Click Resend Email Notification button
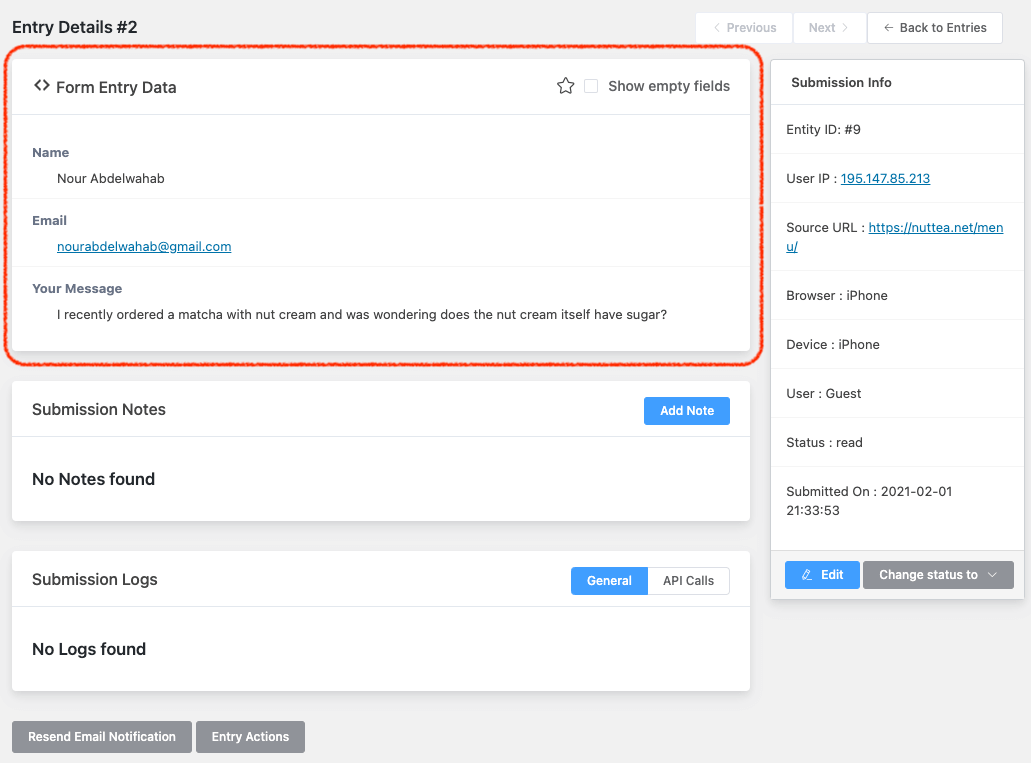The image size is (1031, 763). click(x=102, y=737)
